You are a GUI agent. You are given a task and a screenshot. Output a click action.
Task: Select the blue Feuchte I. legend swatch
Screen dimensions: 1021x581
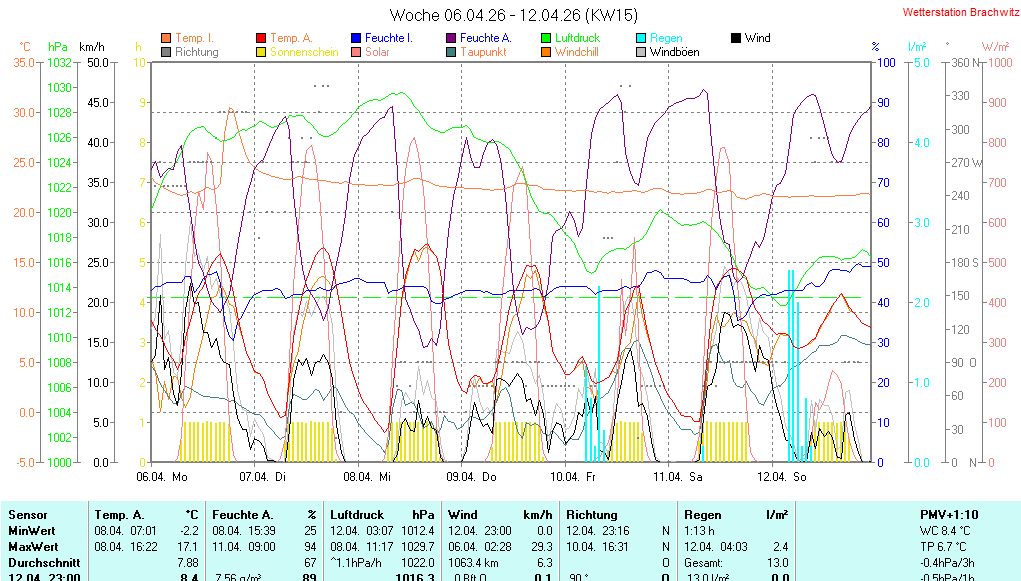click(356, 38)
